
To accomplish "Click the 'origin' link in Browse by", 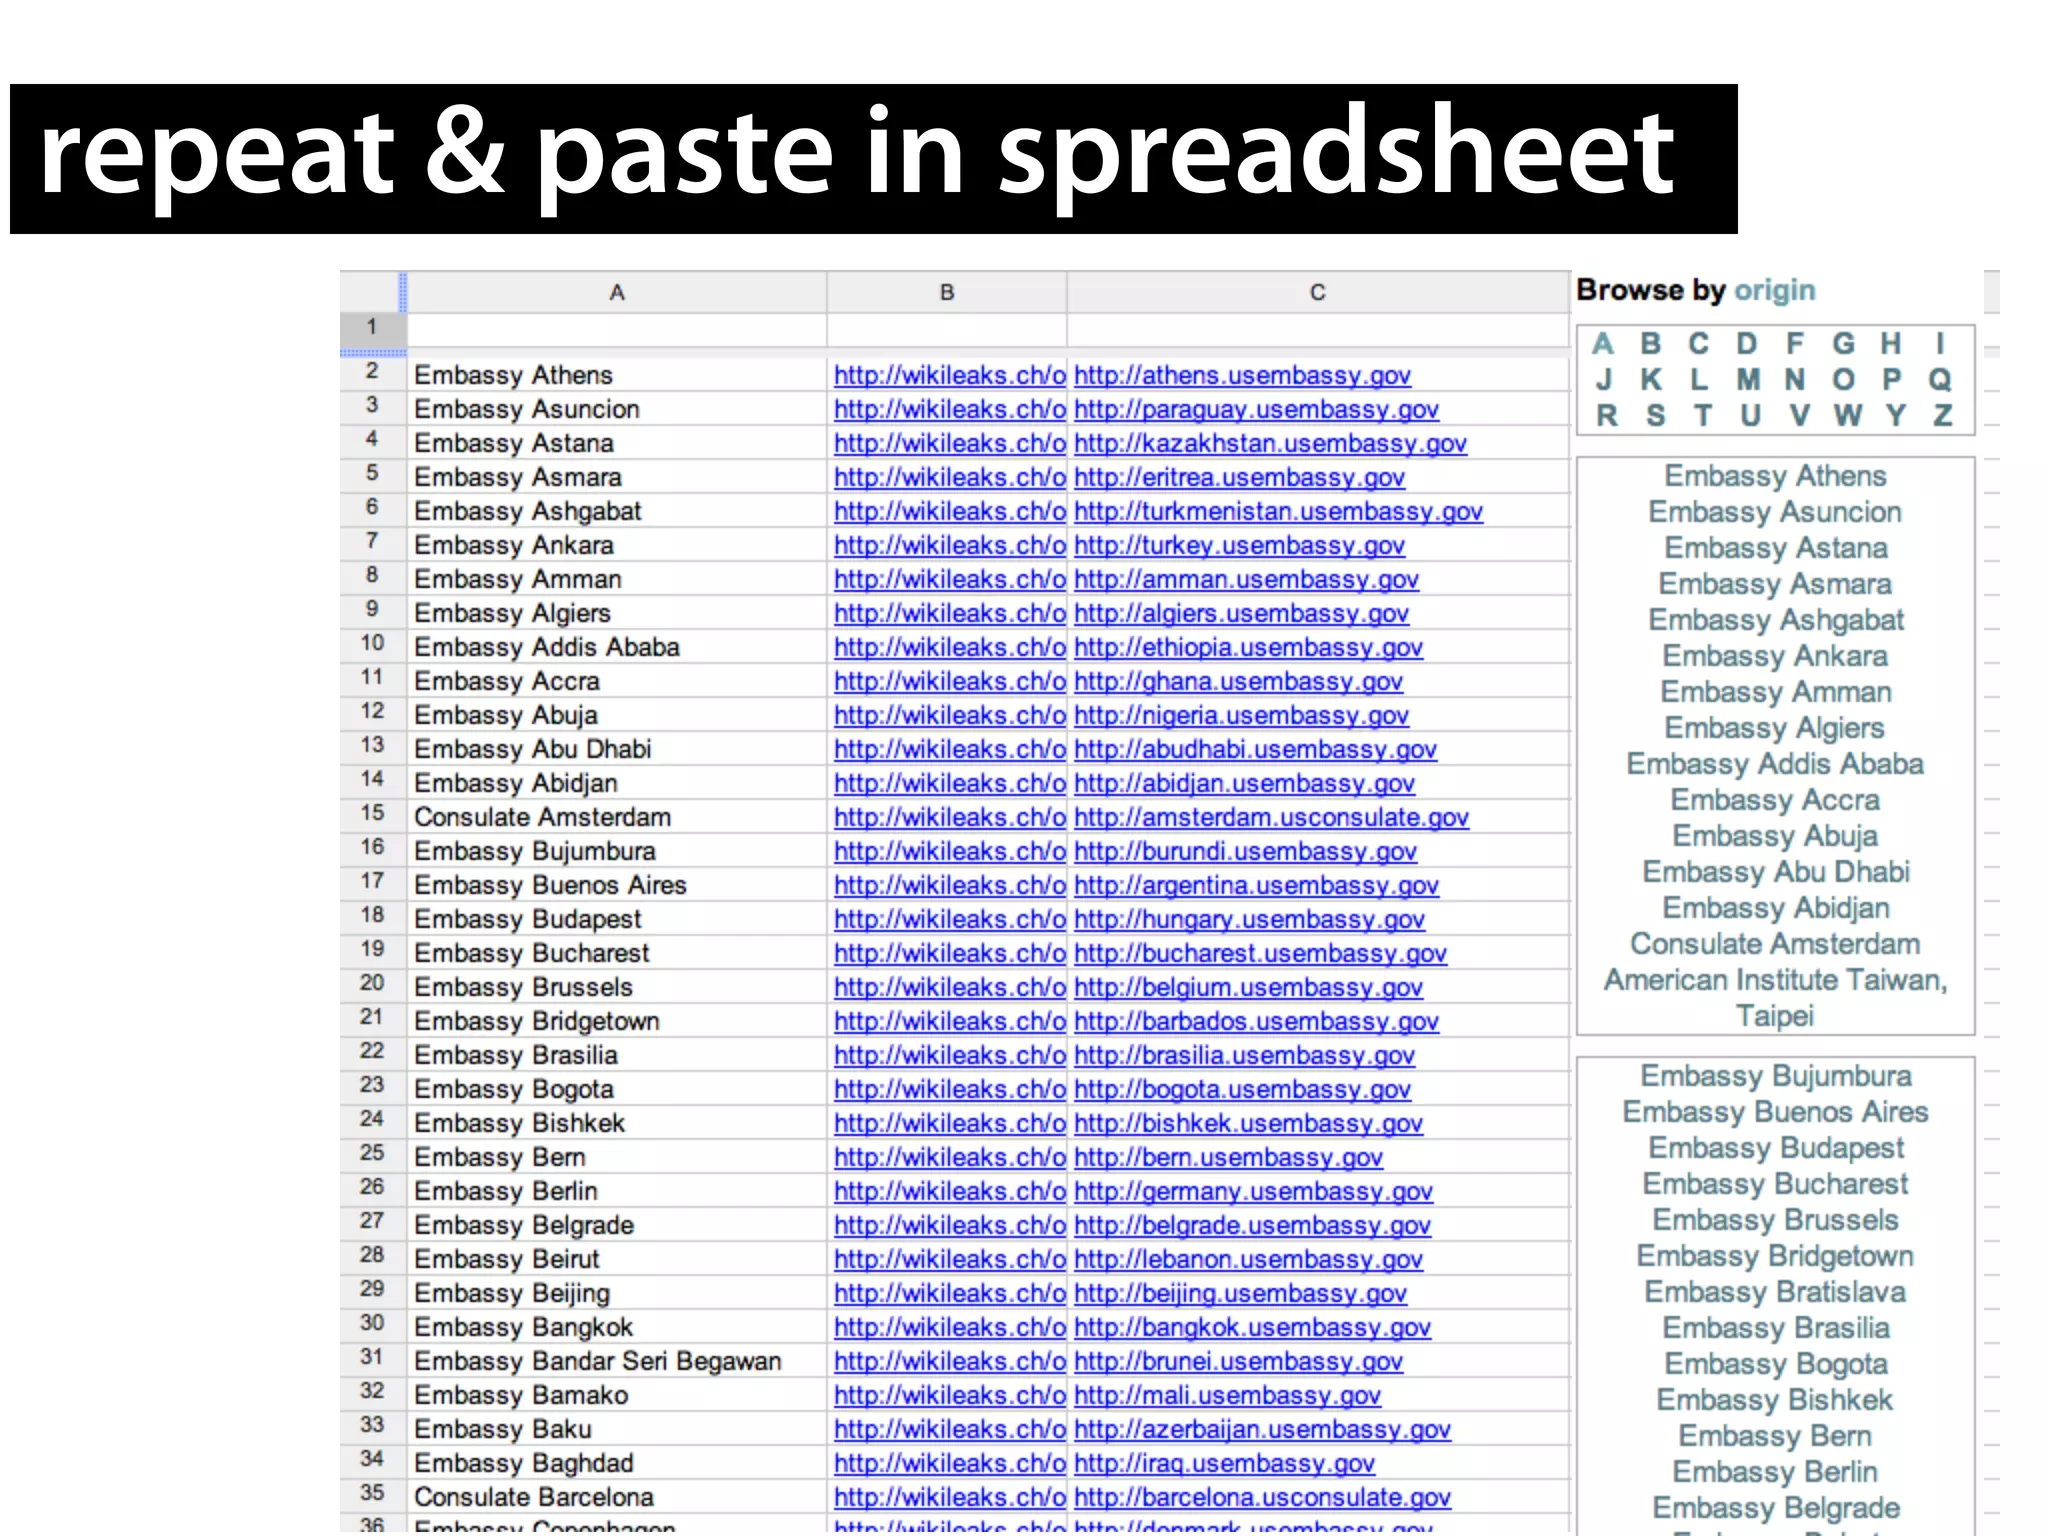I will click(1775, 291).
